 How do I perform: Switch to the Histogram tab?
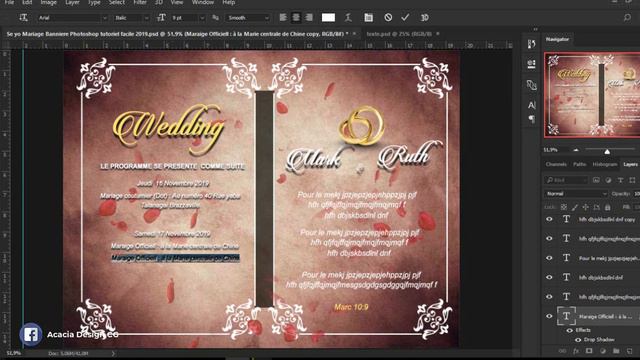pos(605,164)
